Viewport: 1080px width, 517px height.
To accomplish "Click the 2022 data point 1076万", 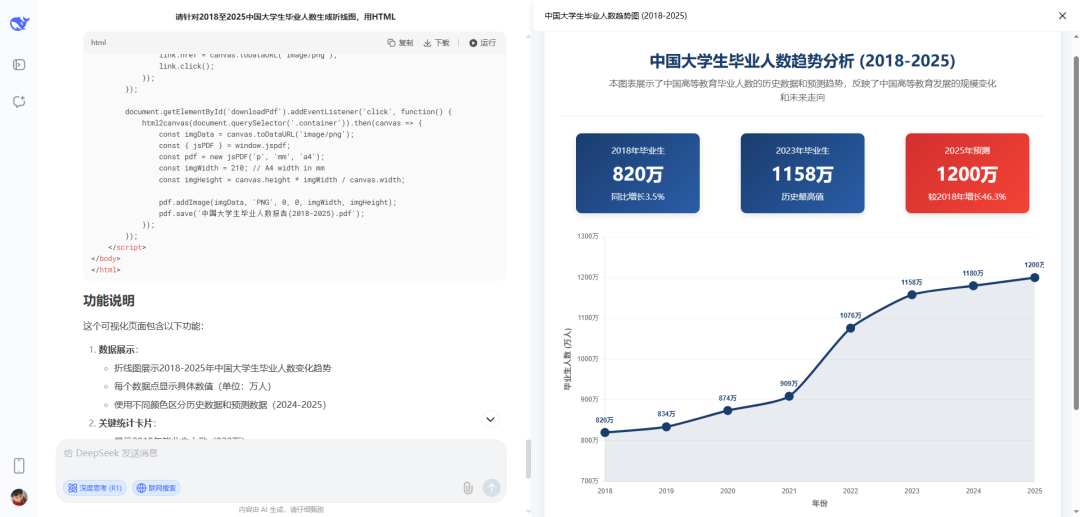I will [x=851, y=328].
